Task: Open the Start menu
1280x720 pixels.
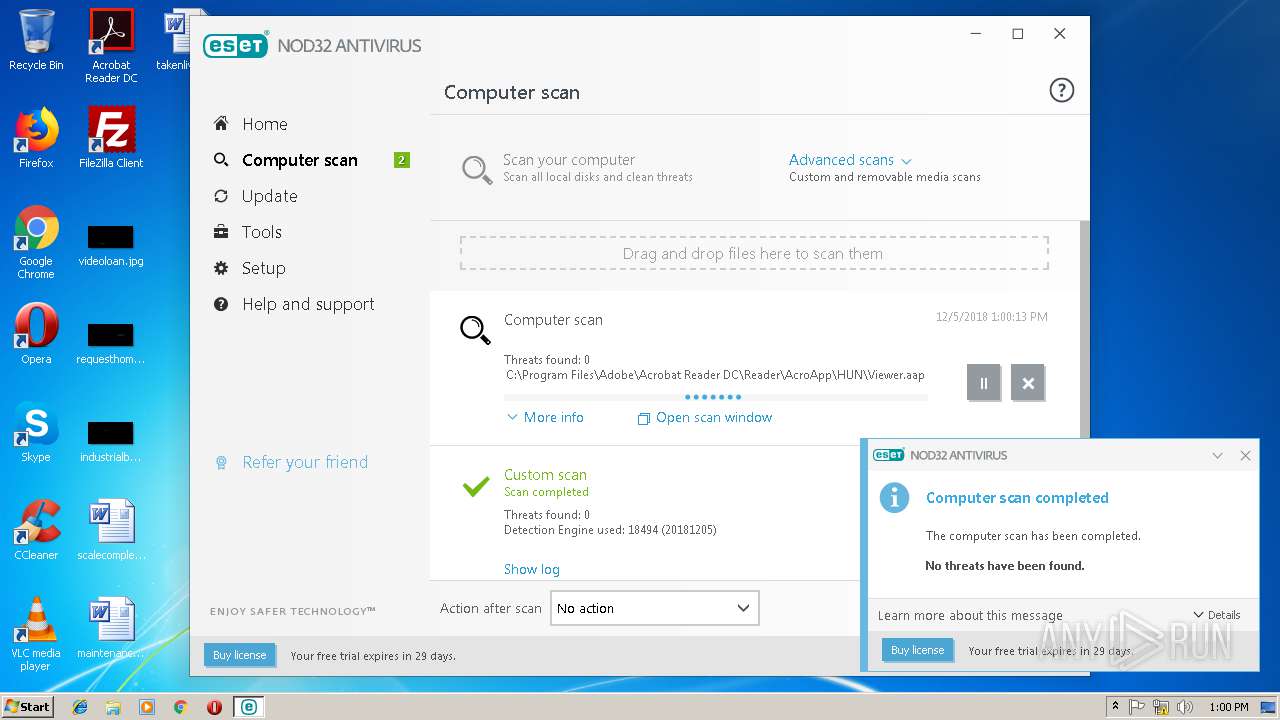Action: click(x=27, y=707)
